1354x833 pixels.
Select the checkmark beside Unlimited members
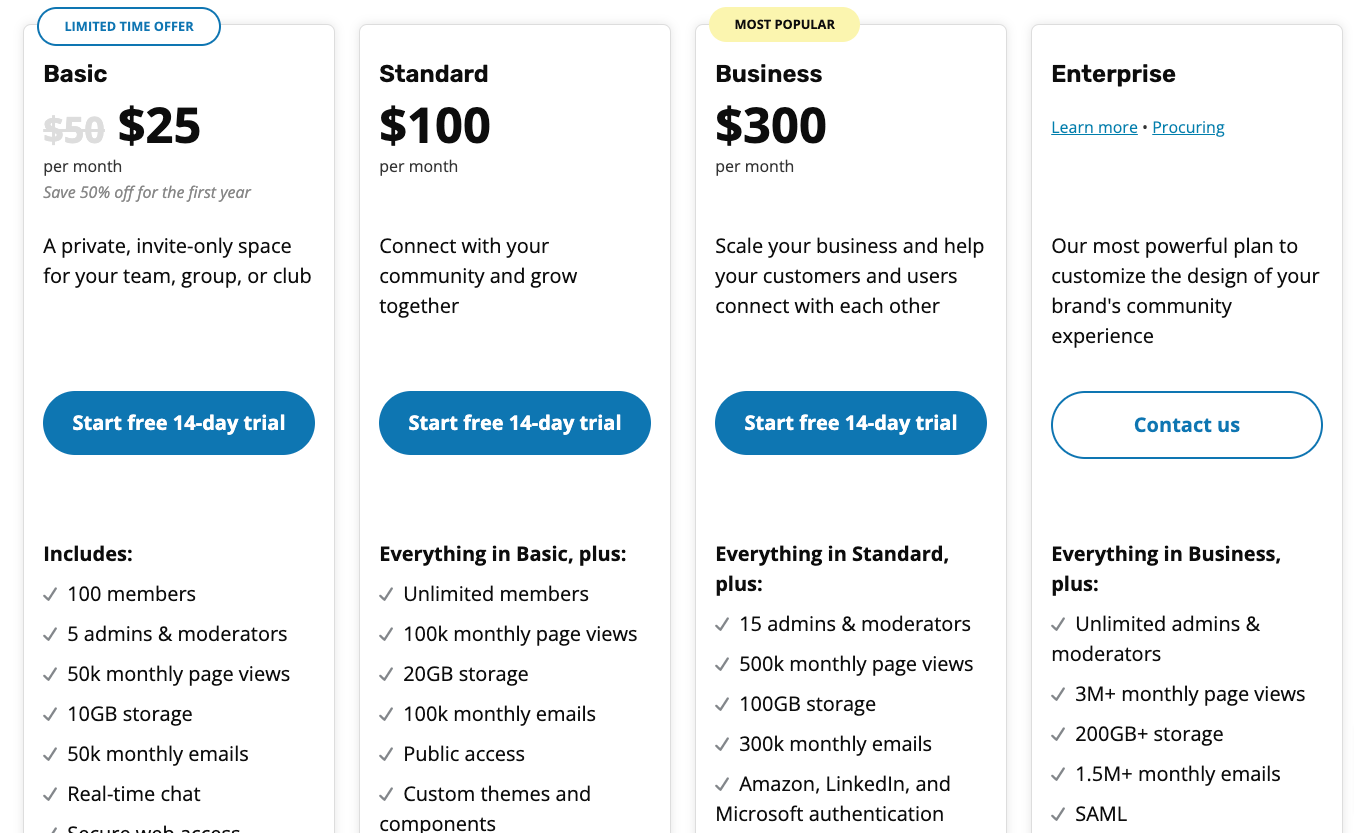[x=385, y=594]
